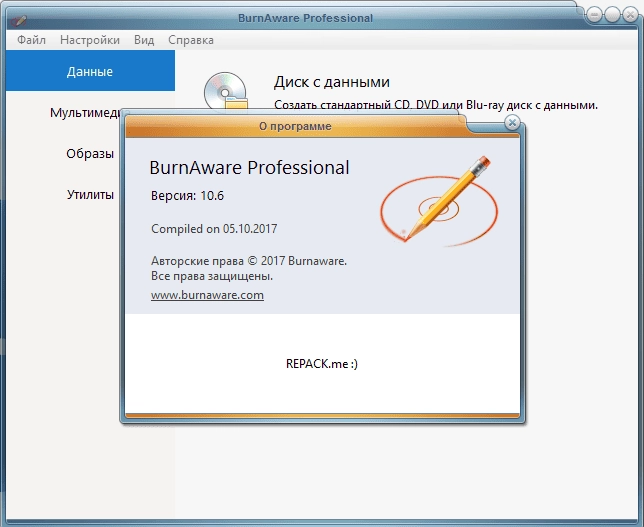Click the disc description text about Blu-ray

tap(436, 105)
